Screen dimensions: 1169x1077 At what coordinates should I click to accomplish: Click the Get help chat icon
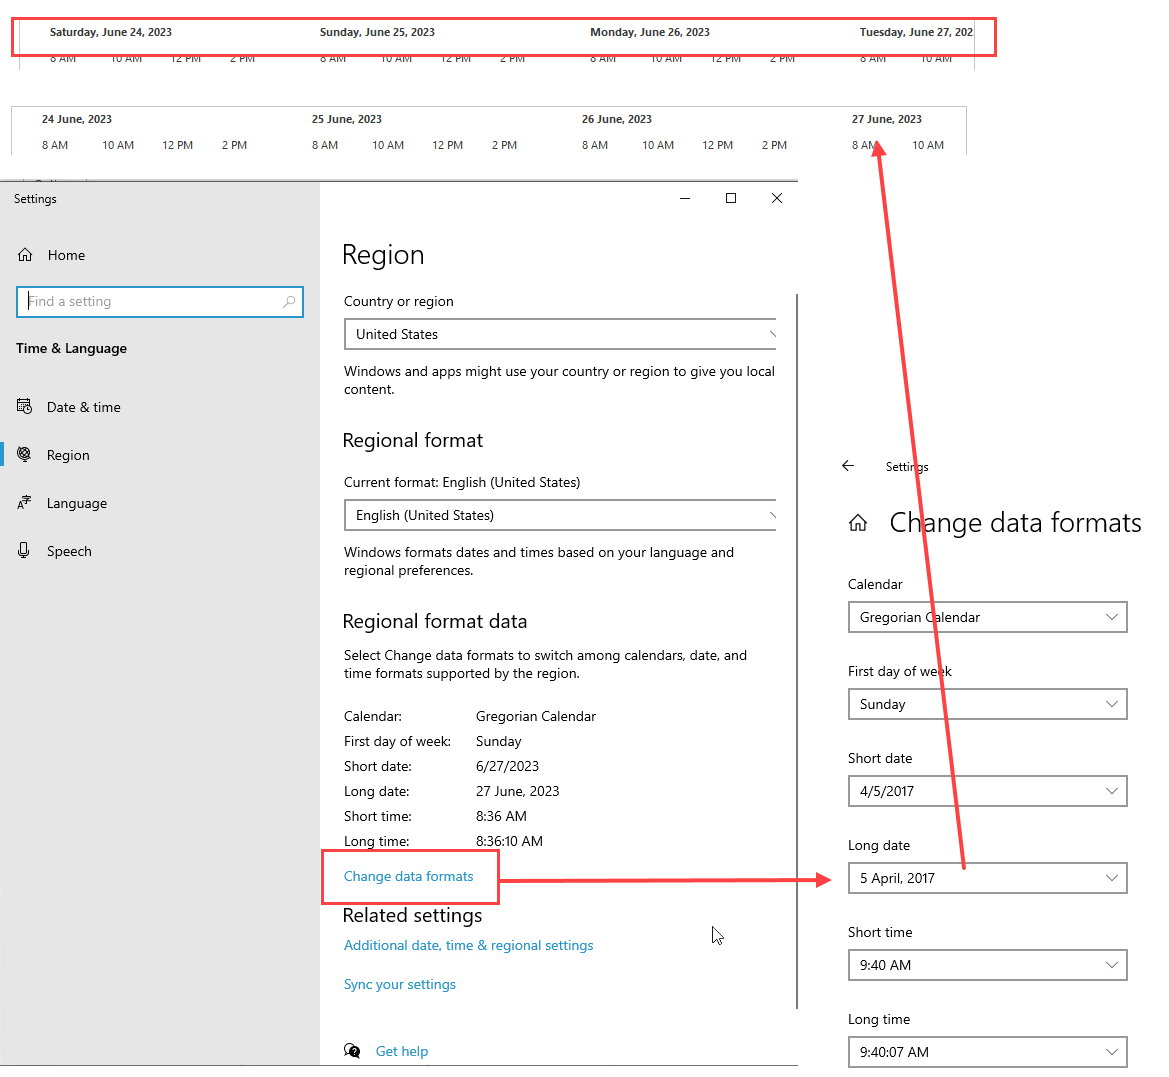click(352, 1051)
